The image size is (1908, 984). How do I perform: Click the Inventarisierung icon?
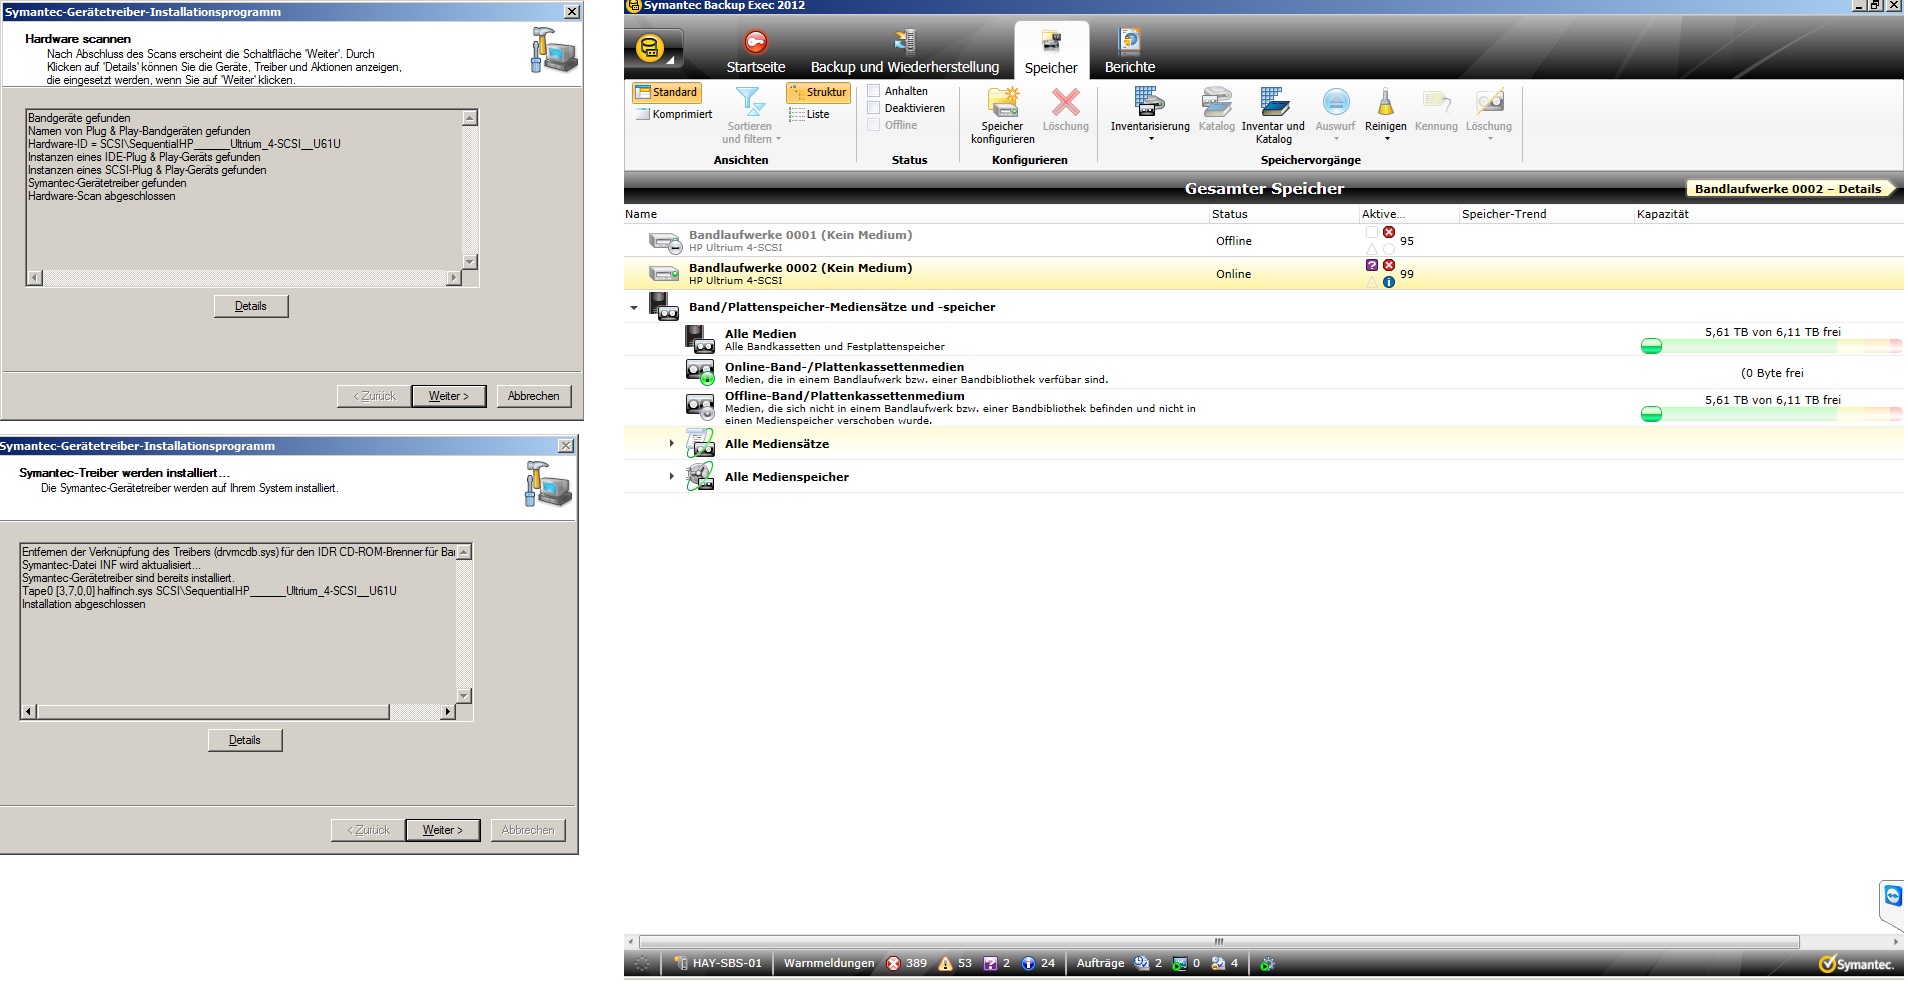pos(1149,101)
